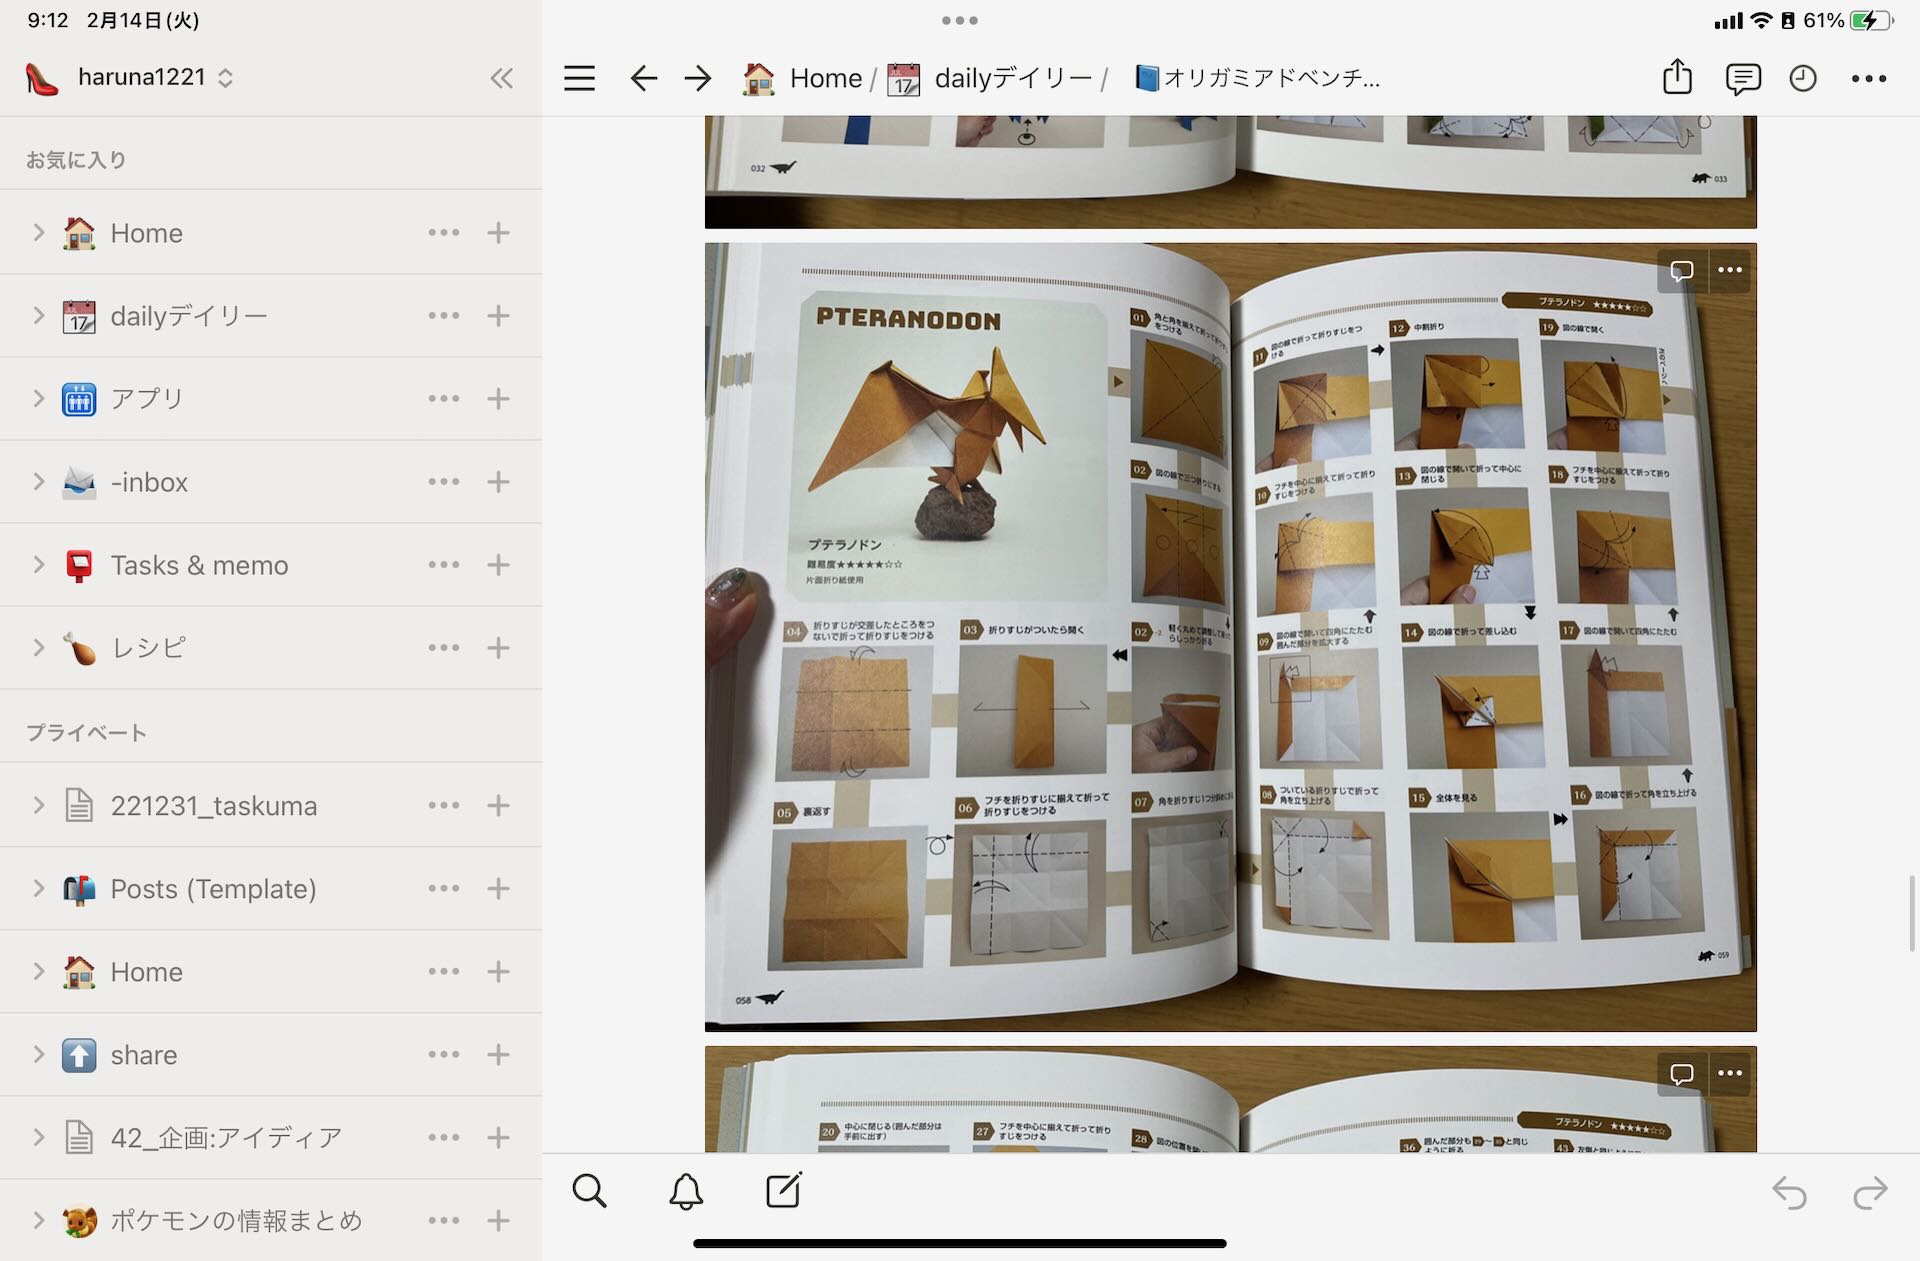This screenshot has height=1261, width=1920.
Task: Select the オリガミアドベンチ... breadcrumb title
Action: (x=1257, y=78)
